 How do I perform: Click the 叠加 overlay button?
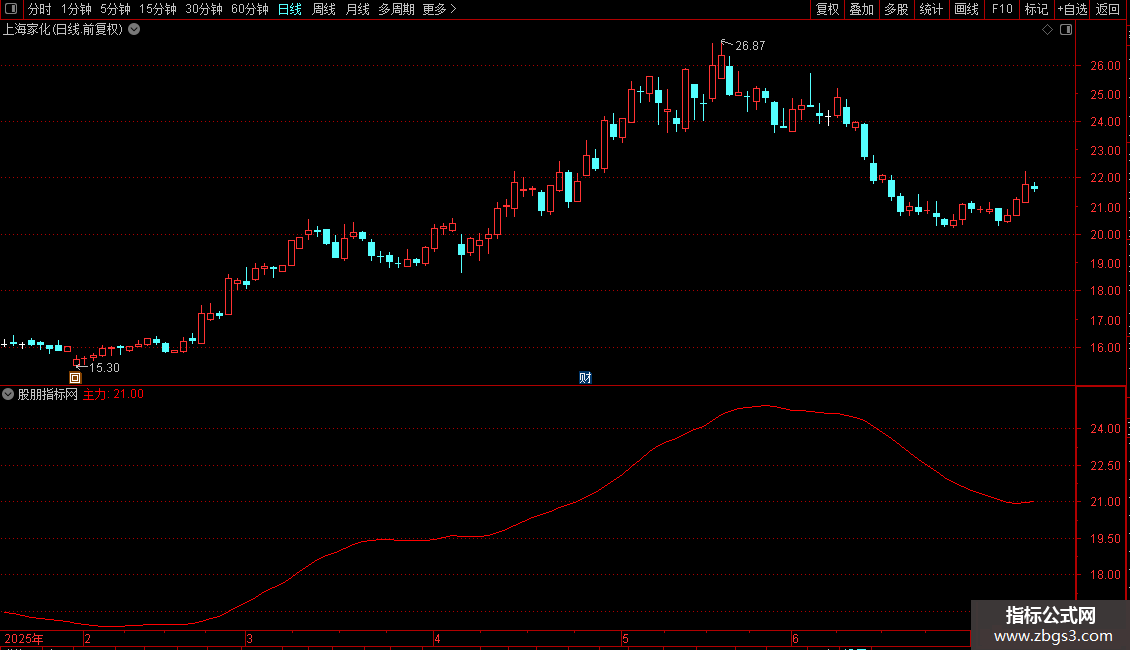(x=861, y=9)
